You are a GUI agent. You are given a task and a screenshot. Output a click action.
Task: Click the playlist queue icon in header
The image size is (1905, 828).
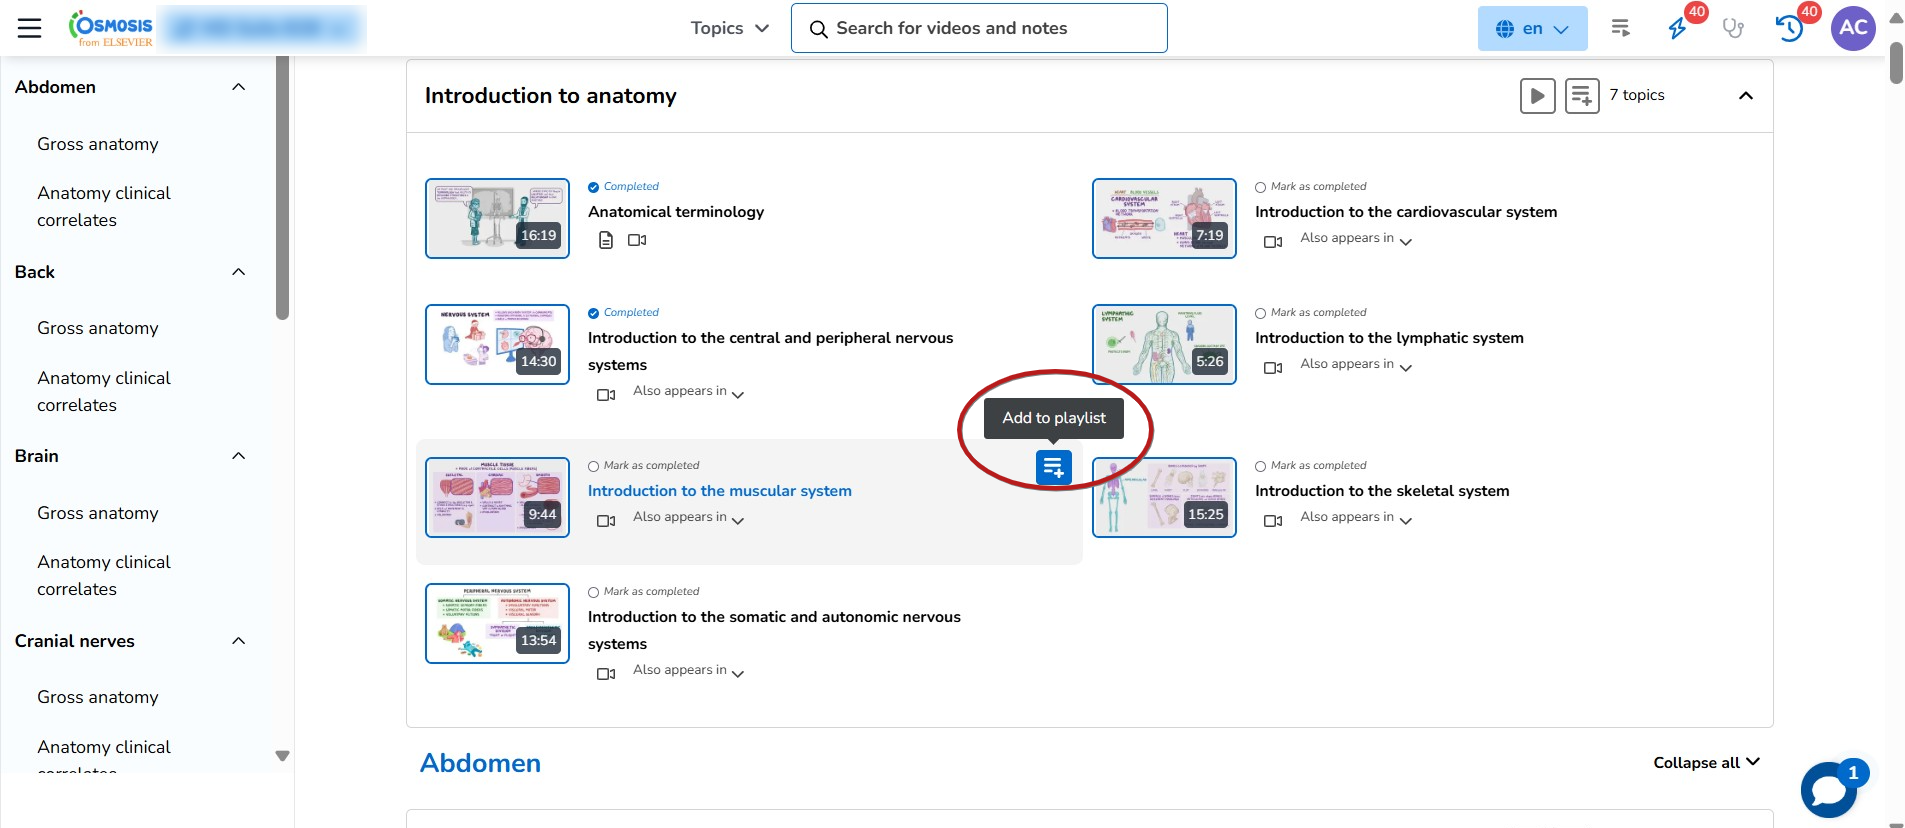[1620, 28]
